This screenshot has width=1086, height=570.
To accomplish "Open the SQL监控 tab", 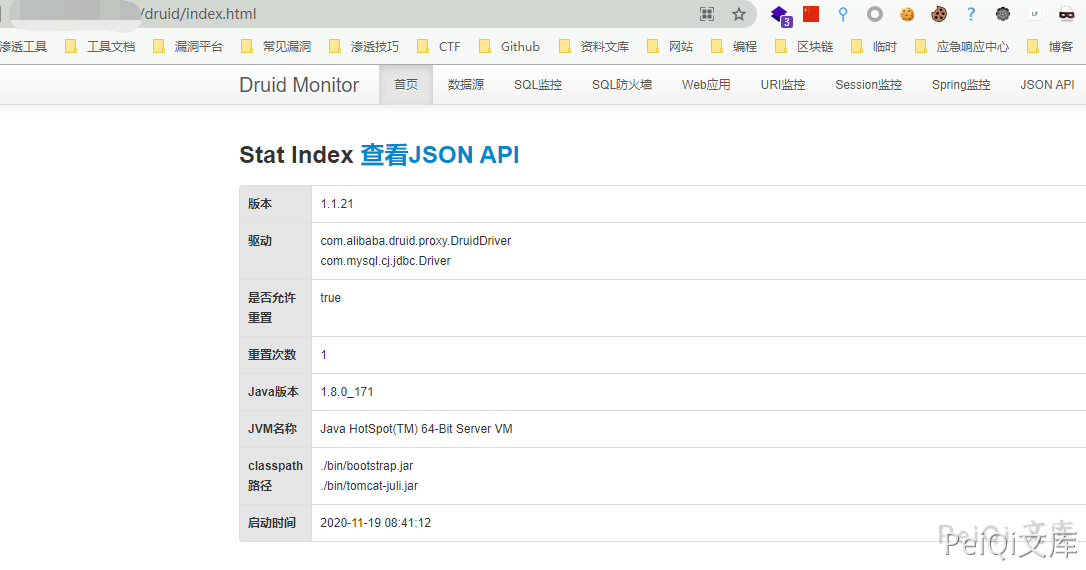I will tap(538, 85).
